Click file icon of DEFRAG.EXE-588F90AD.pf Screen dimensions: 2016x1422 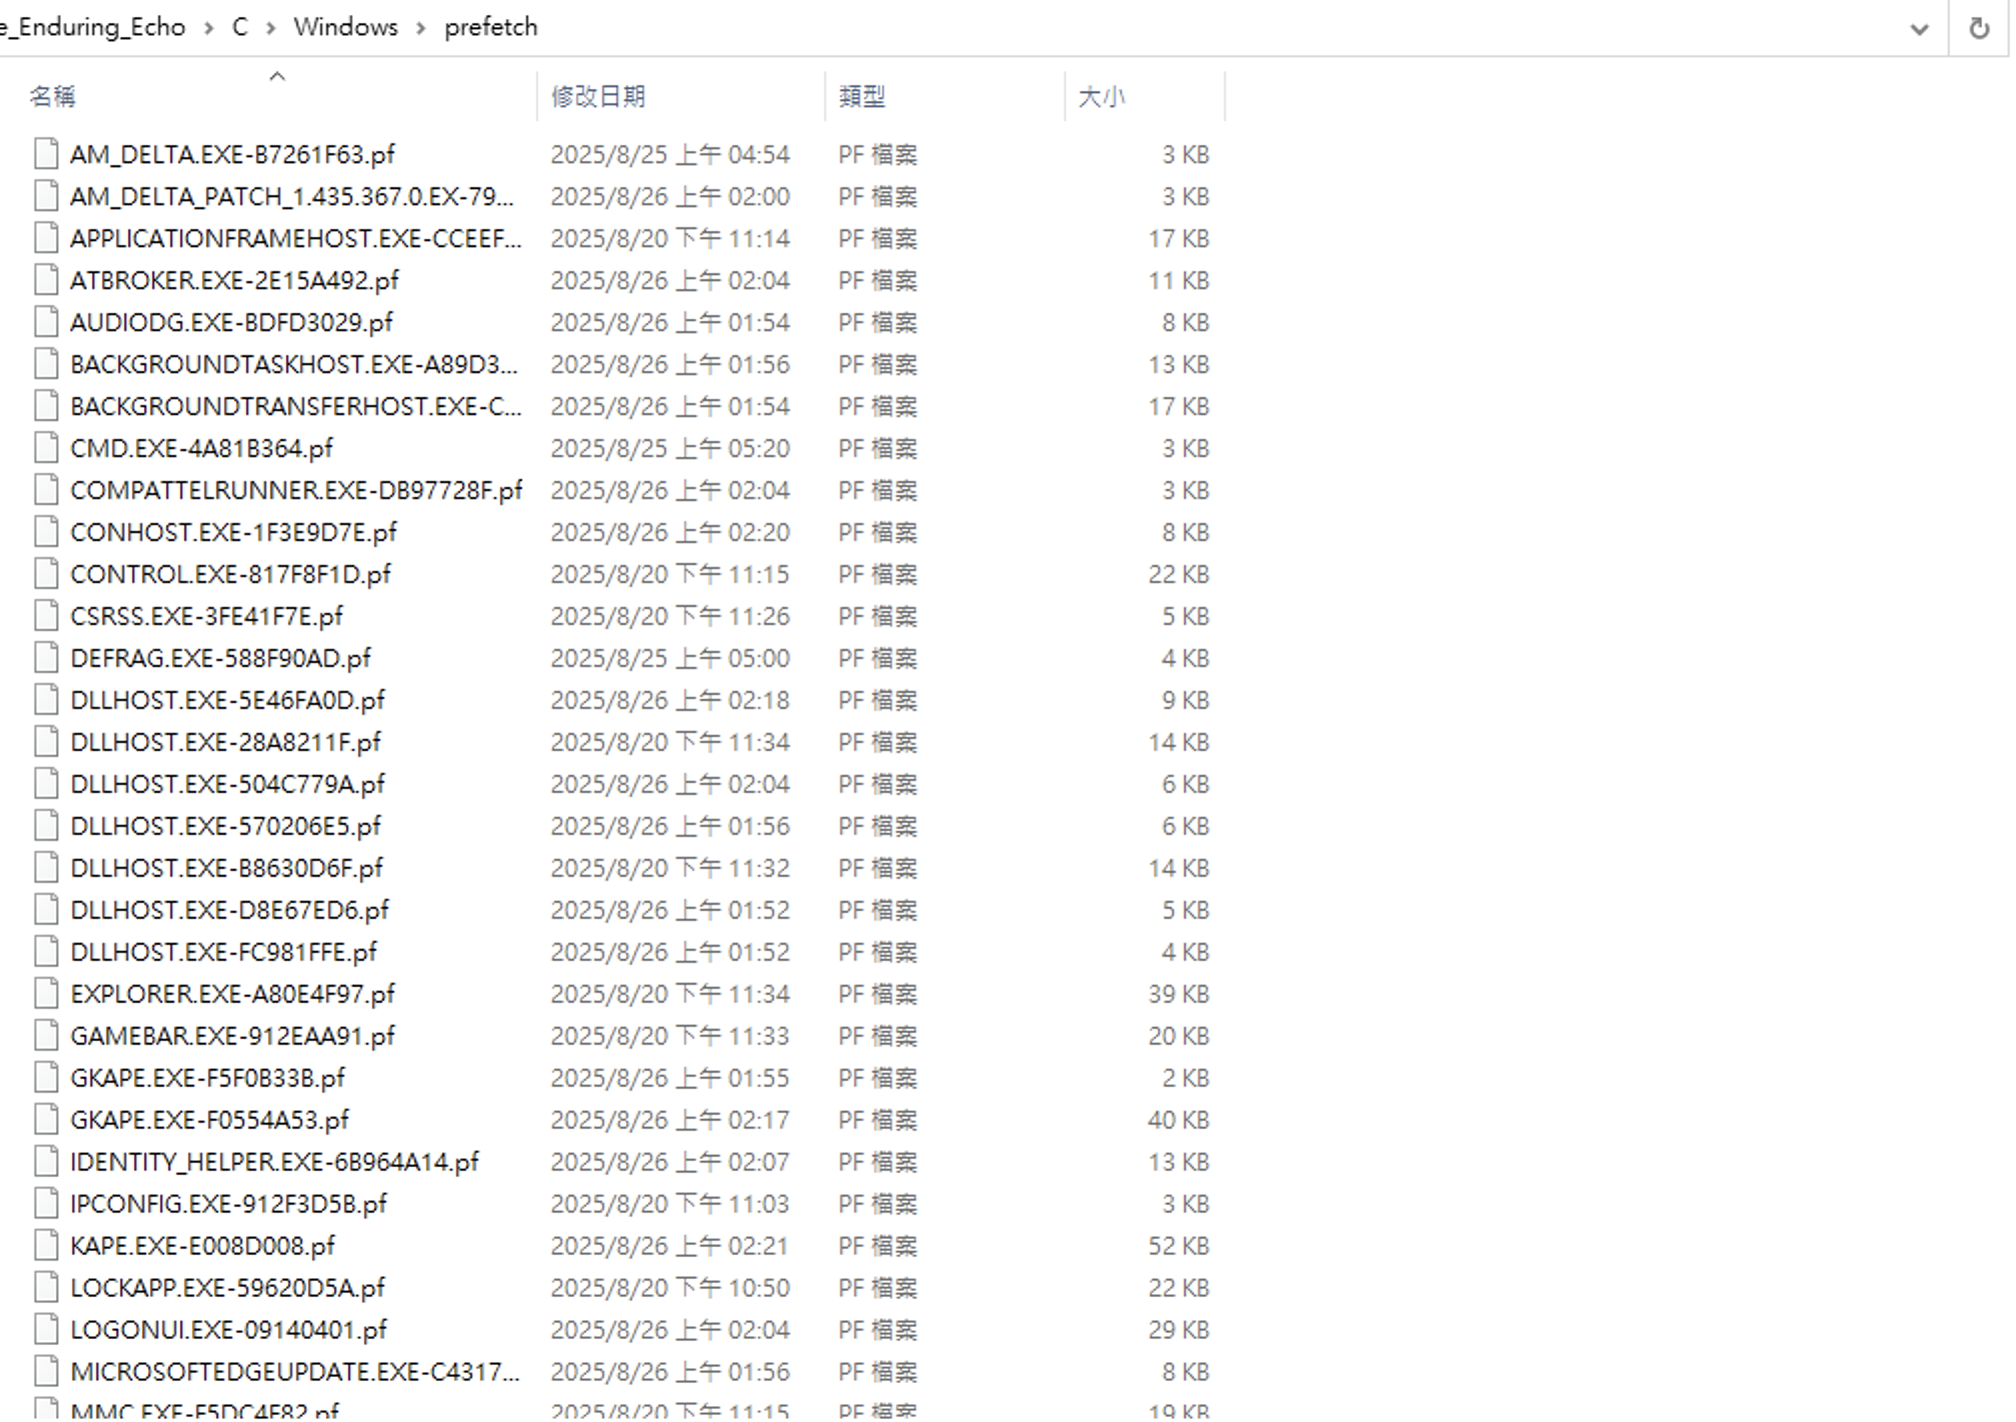46,658
